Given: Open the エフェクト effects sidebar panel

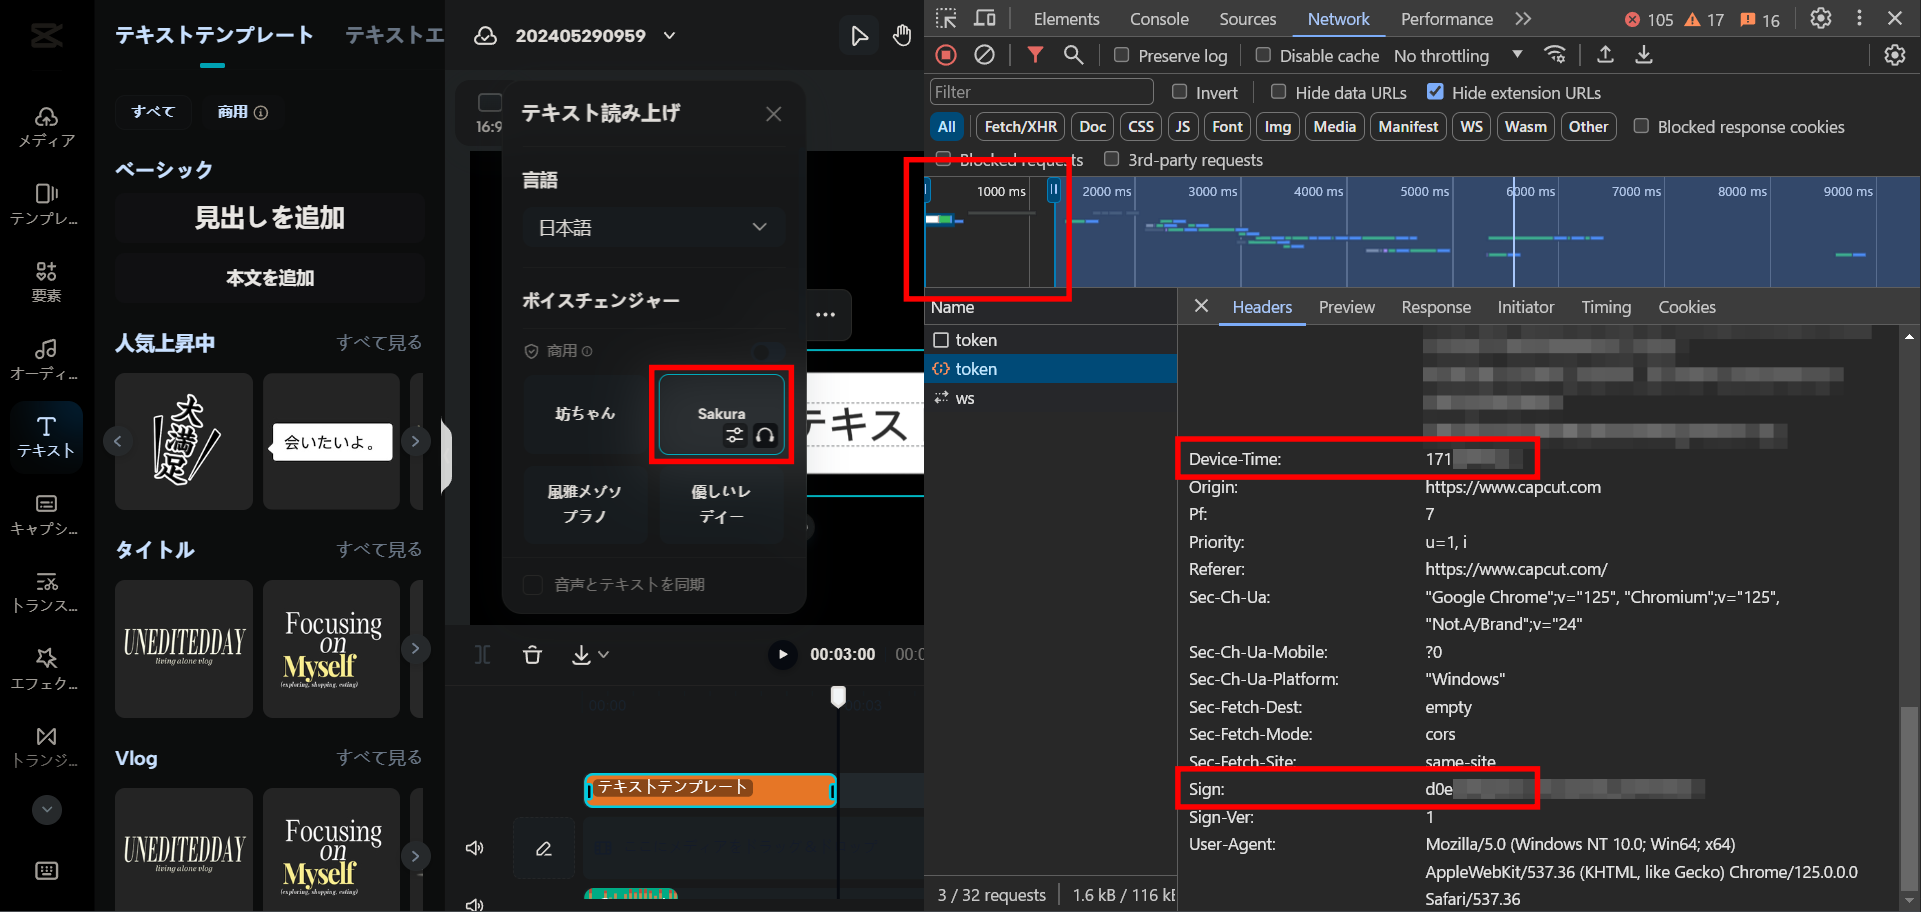Looking at the screenshot, I should click(x=46, y=669).
